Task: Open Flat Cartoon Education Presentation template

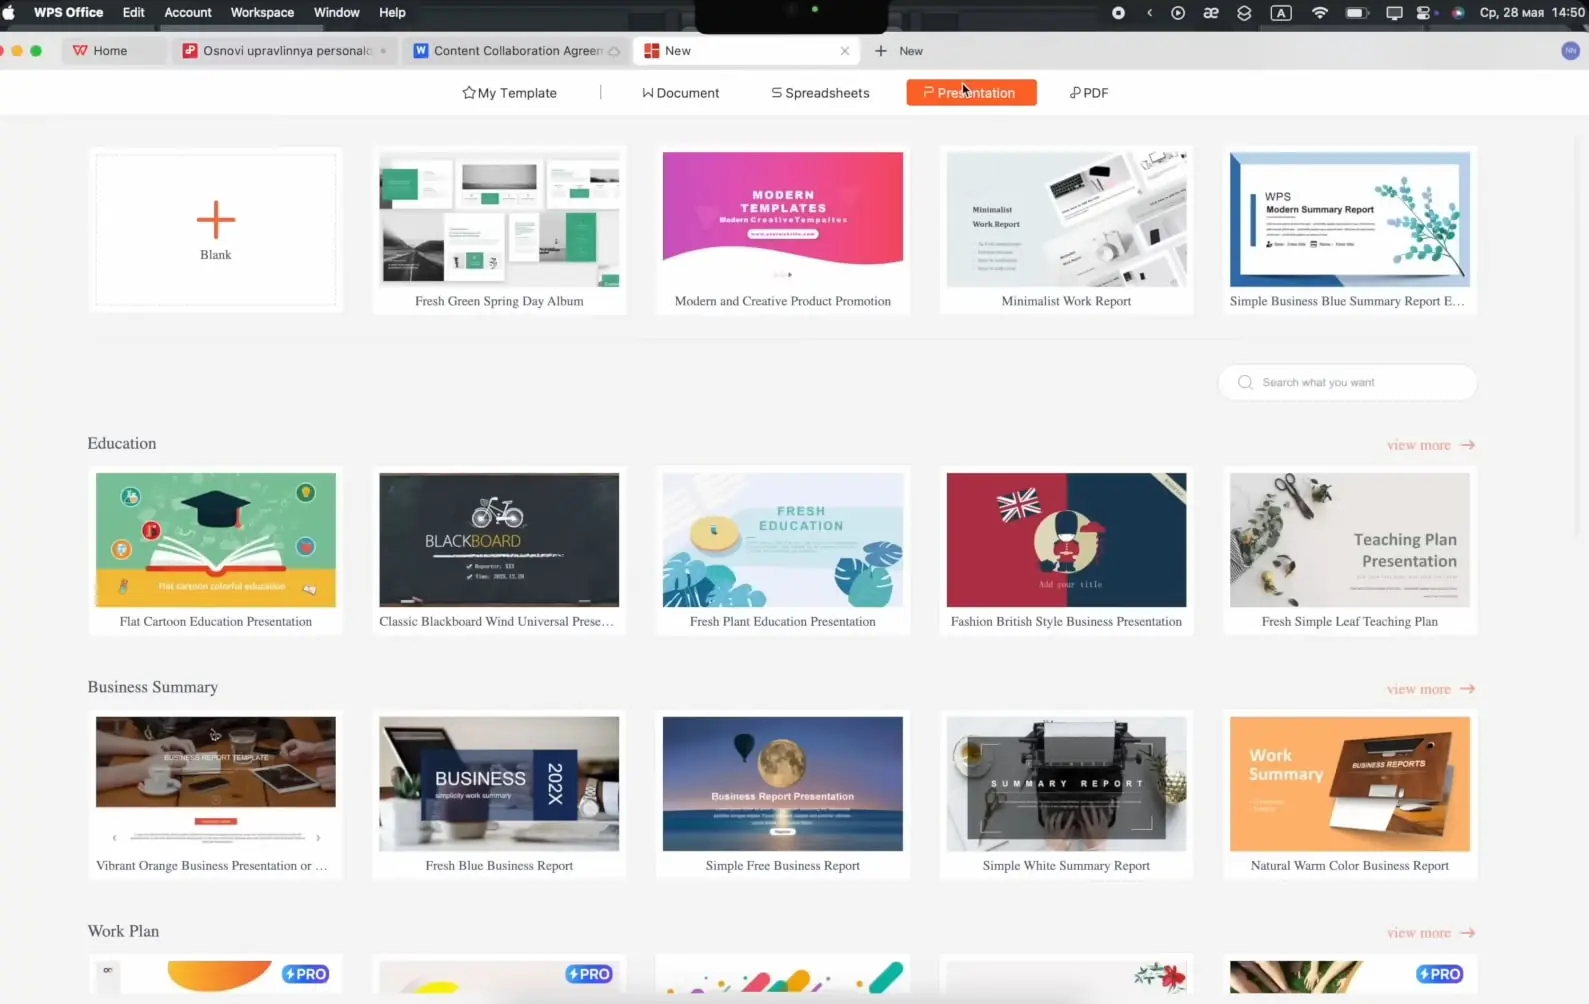Action: tap(215, 551)
